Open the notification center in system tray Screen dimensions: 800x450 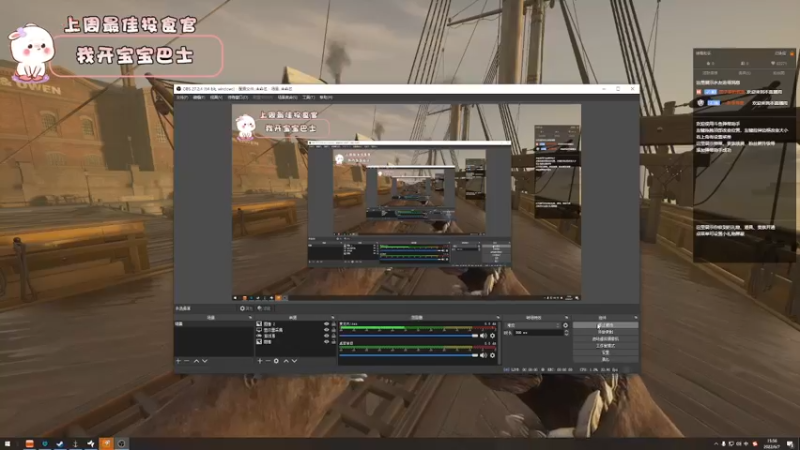point(790,444)
